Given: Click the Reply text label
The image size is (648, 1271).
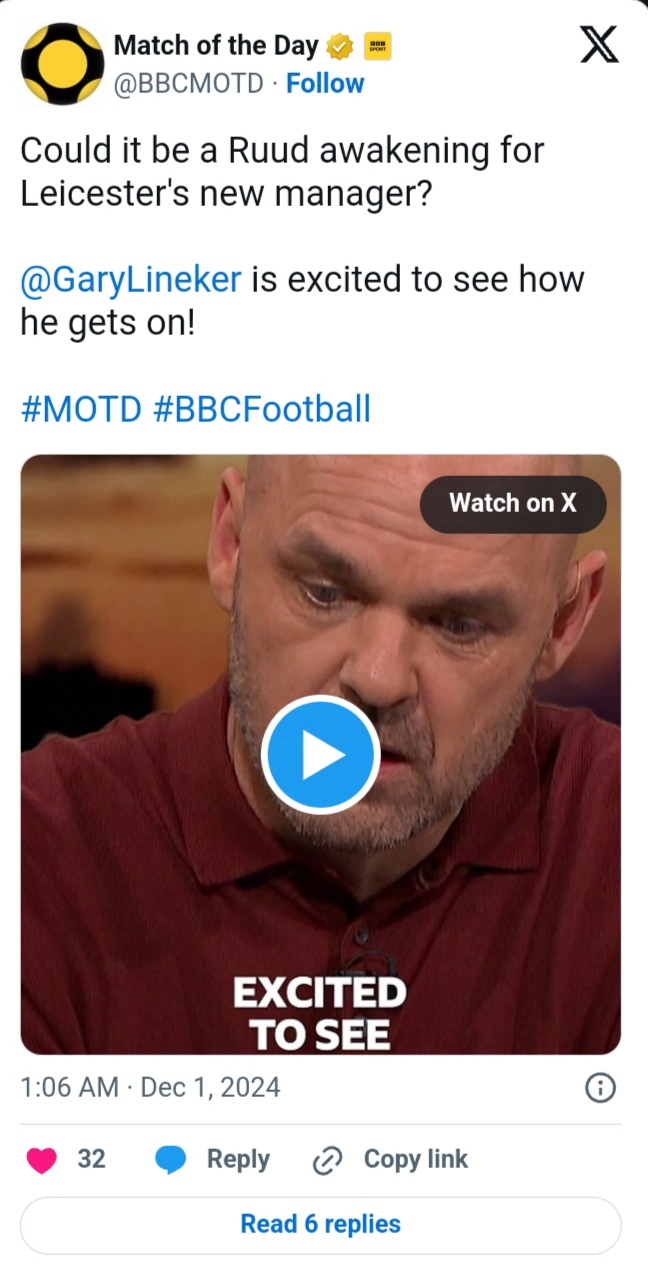Looking at the screenshot, I should click(x=238, y=1159).
